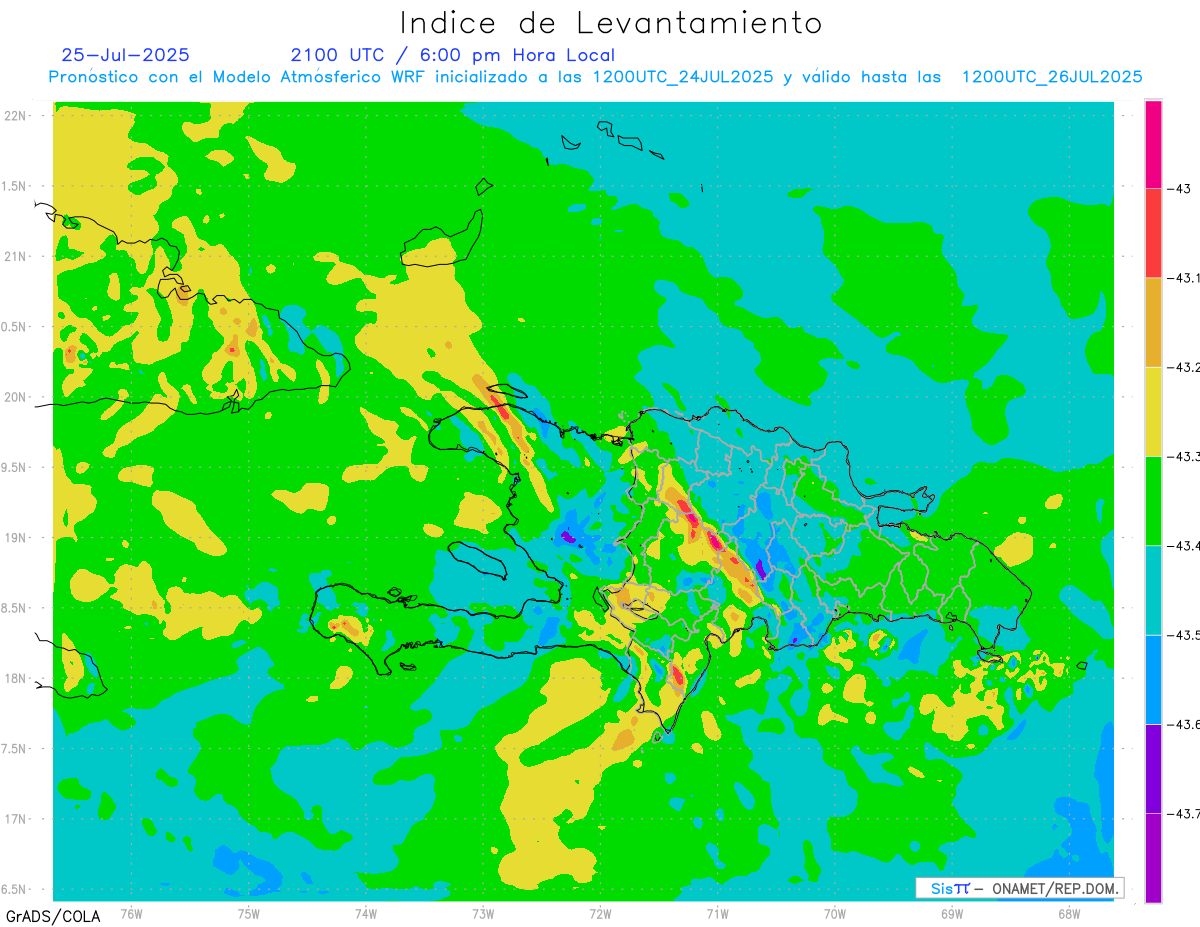Image resolution: width=1200 pixels, height=927 pixels.
Task: Click the legend value "-43.4"
Action: click(x=1184, y=545)
